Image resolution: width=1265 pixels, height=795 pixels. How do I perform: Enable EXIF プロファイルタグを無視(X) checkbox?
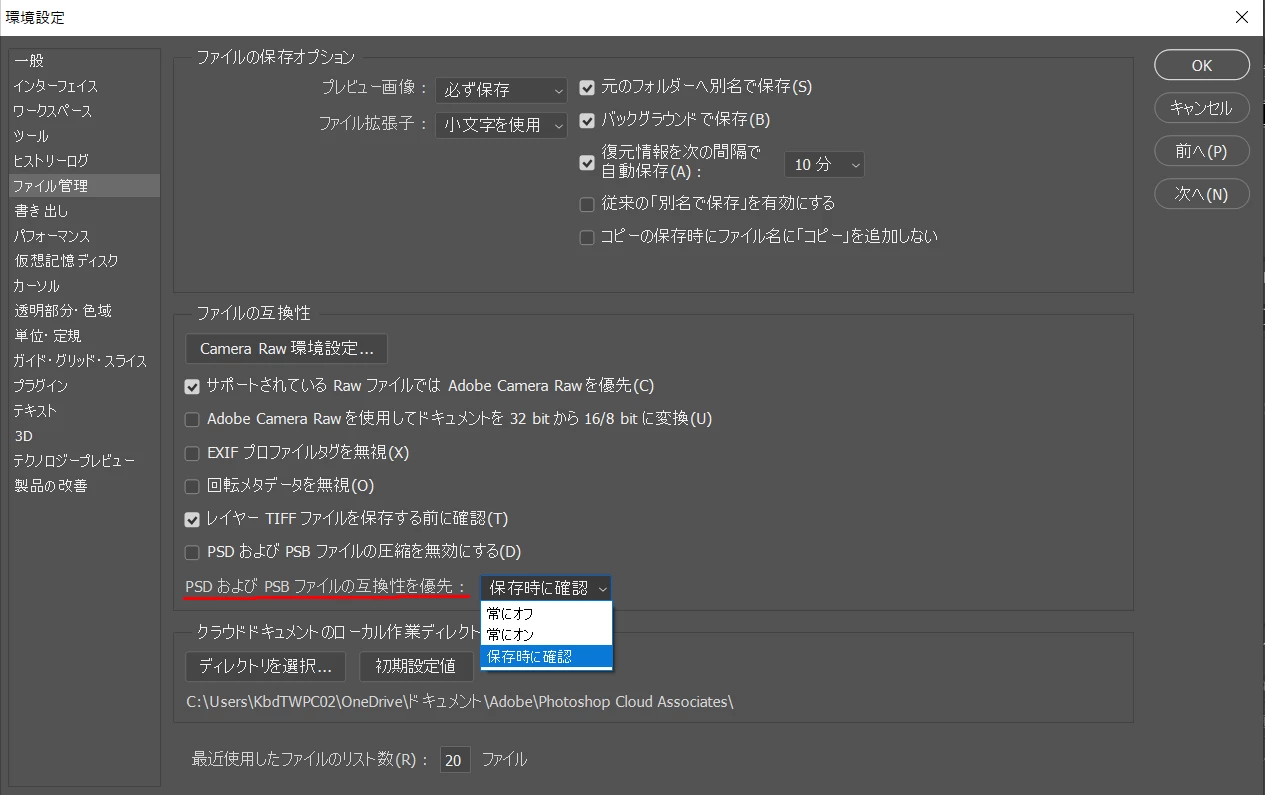click(x=193, y=453)
